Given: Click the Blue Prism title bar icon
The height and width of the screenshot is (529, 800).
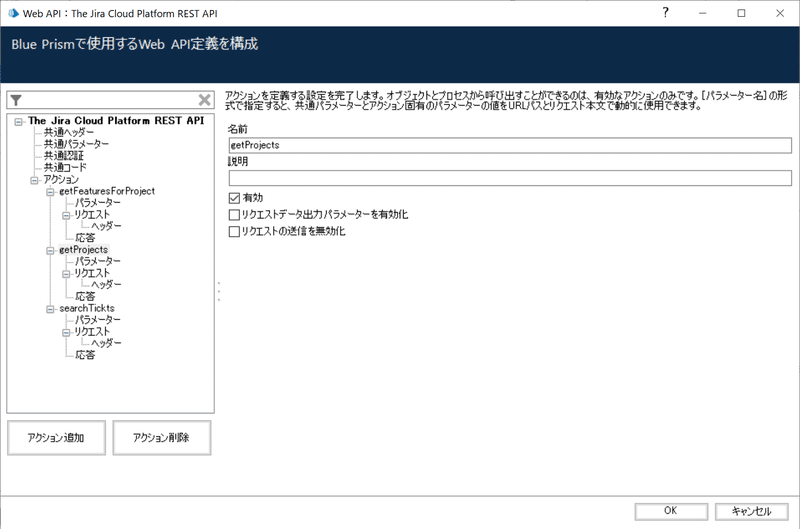Looking at the screenshot, I should [x=13, y=13].
